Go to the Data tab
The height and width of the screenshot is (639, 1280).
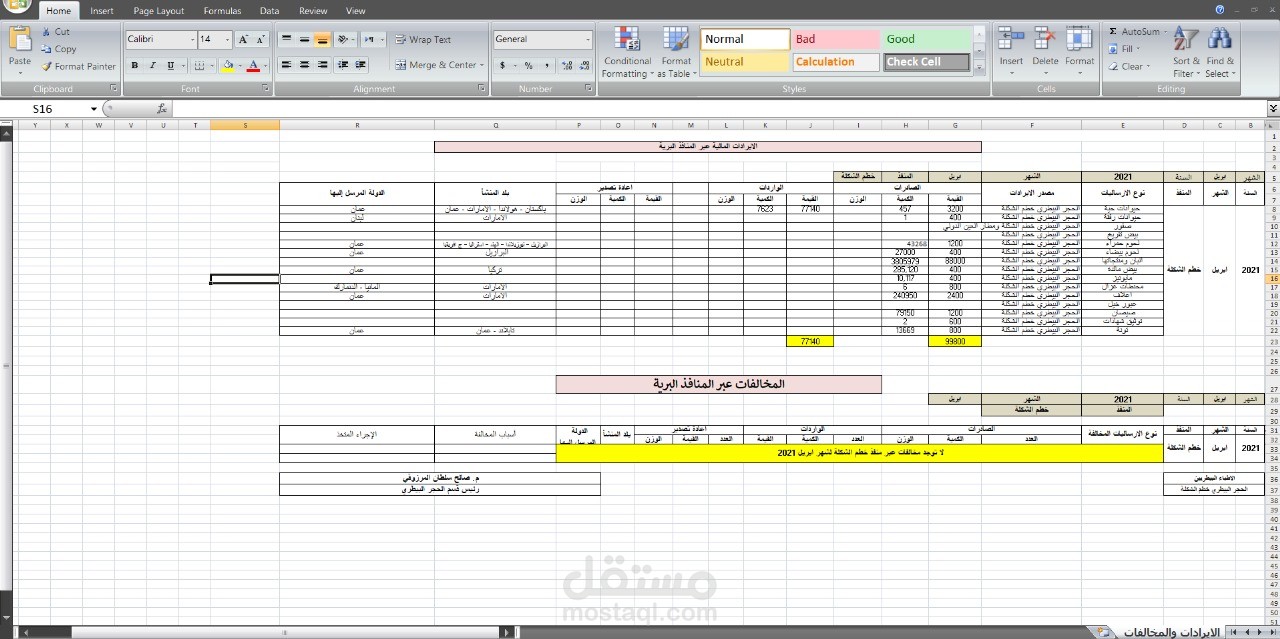coord(269,11)
